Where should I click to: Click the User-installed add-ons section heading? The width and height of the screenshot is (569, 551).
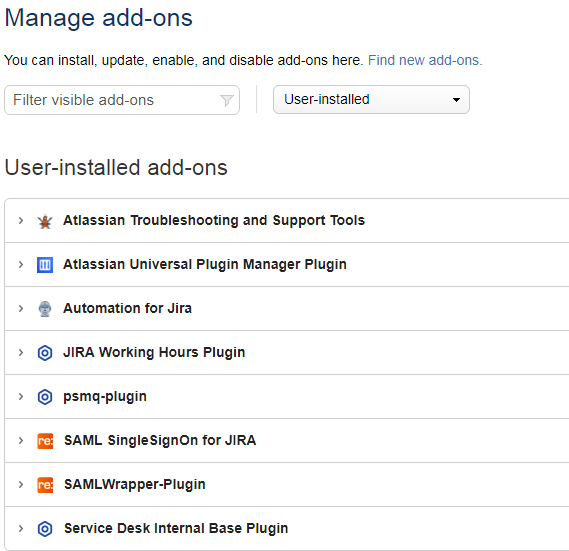[116, 167]
